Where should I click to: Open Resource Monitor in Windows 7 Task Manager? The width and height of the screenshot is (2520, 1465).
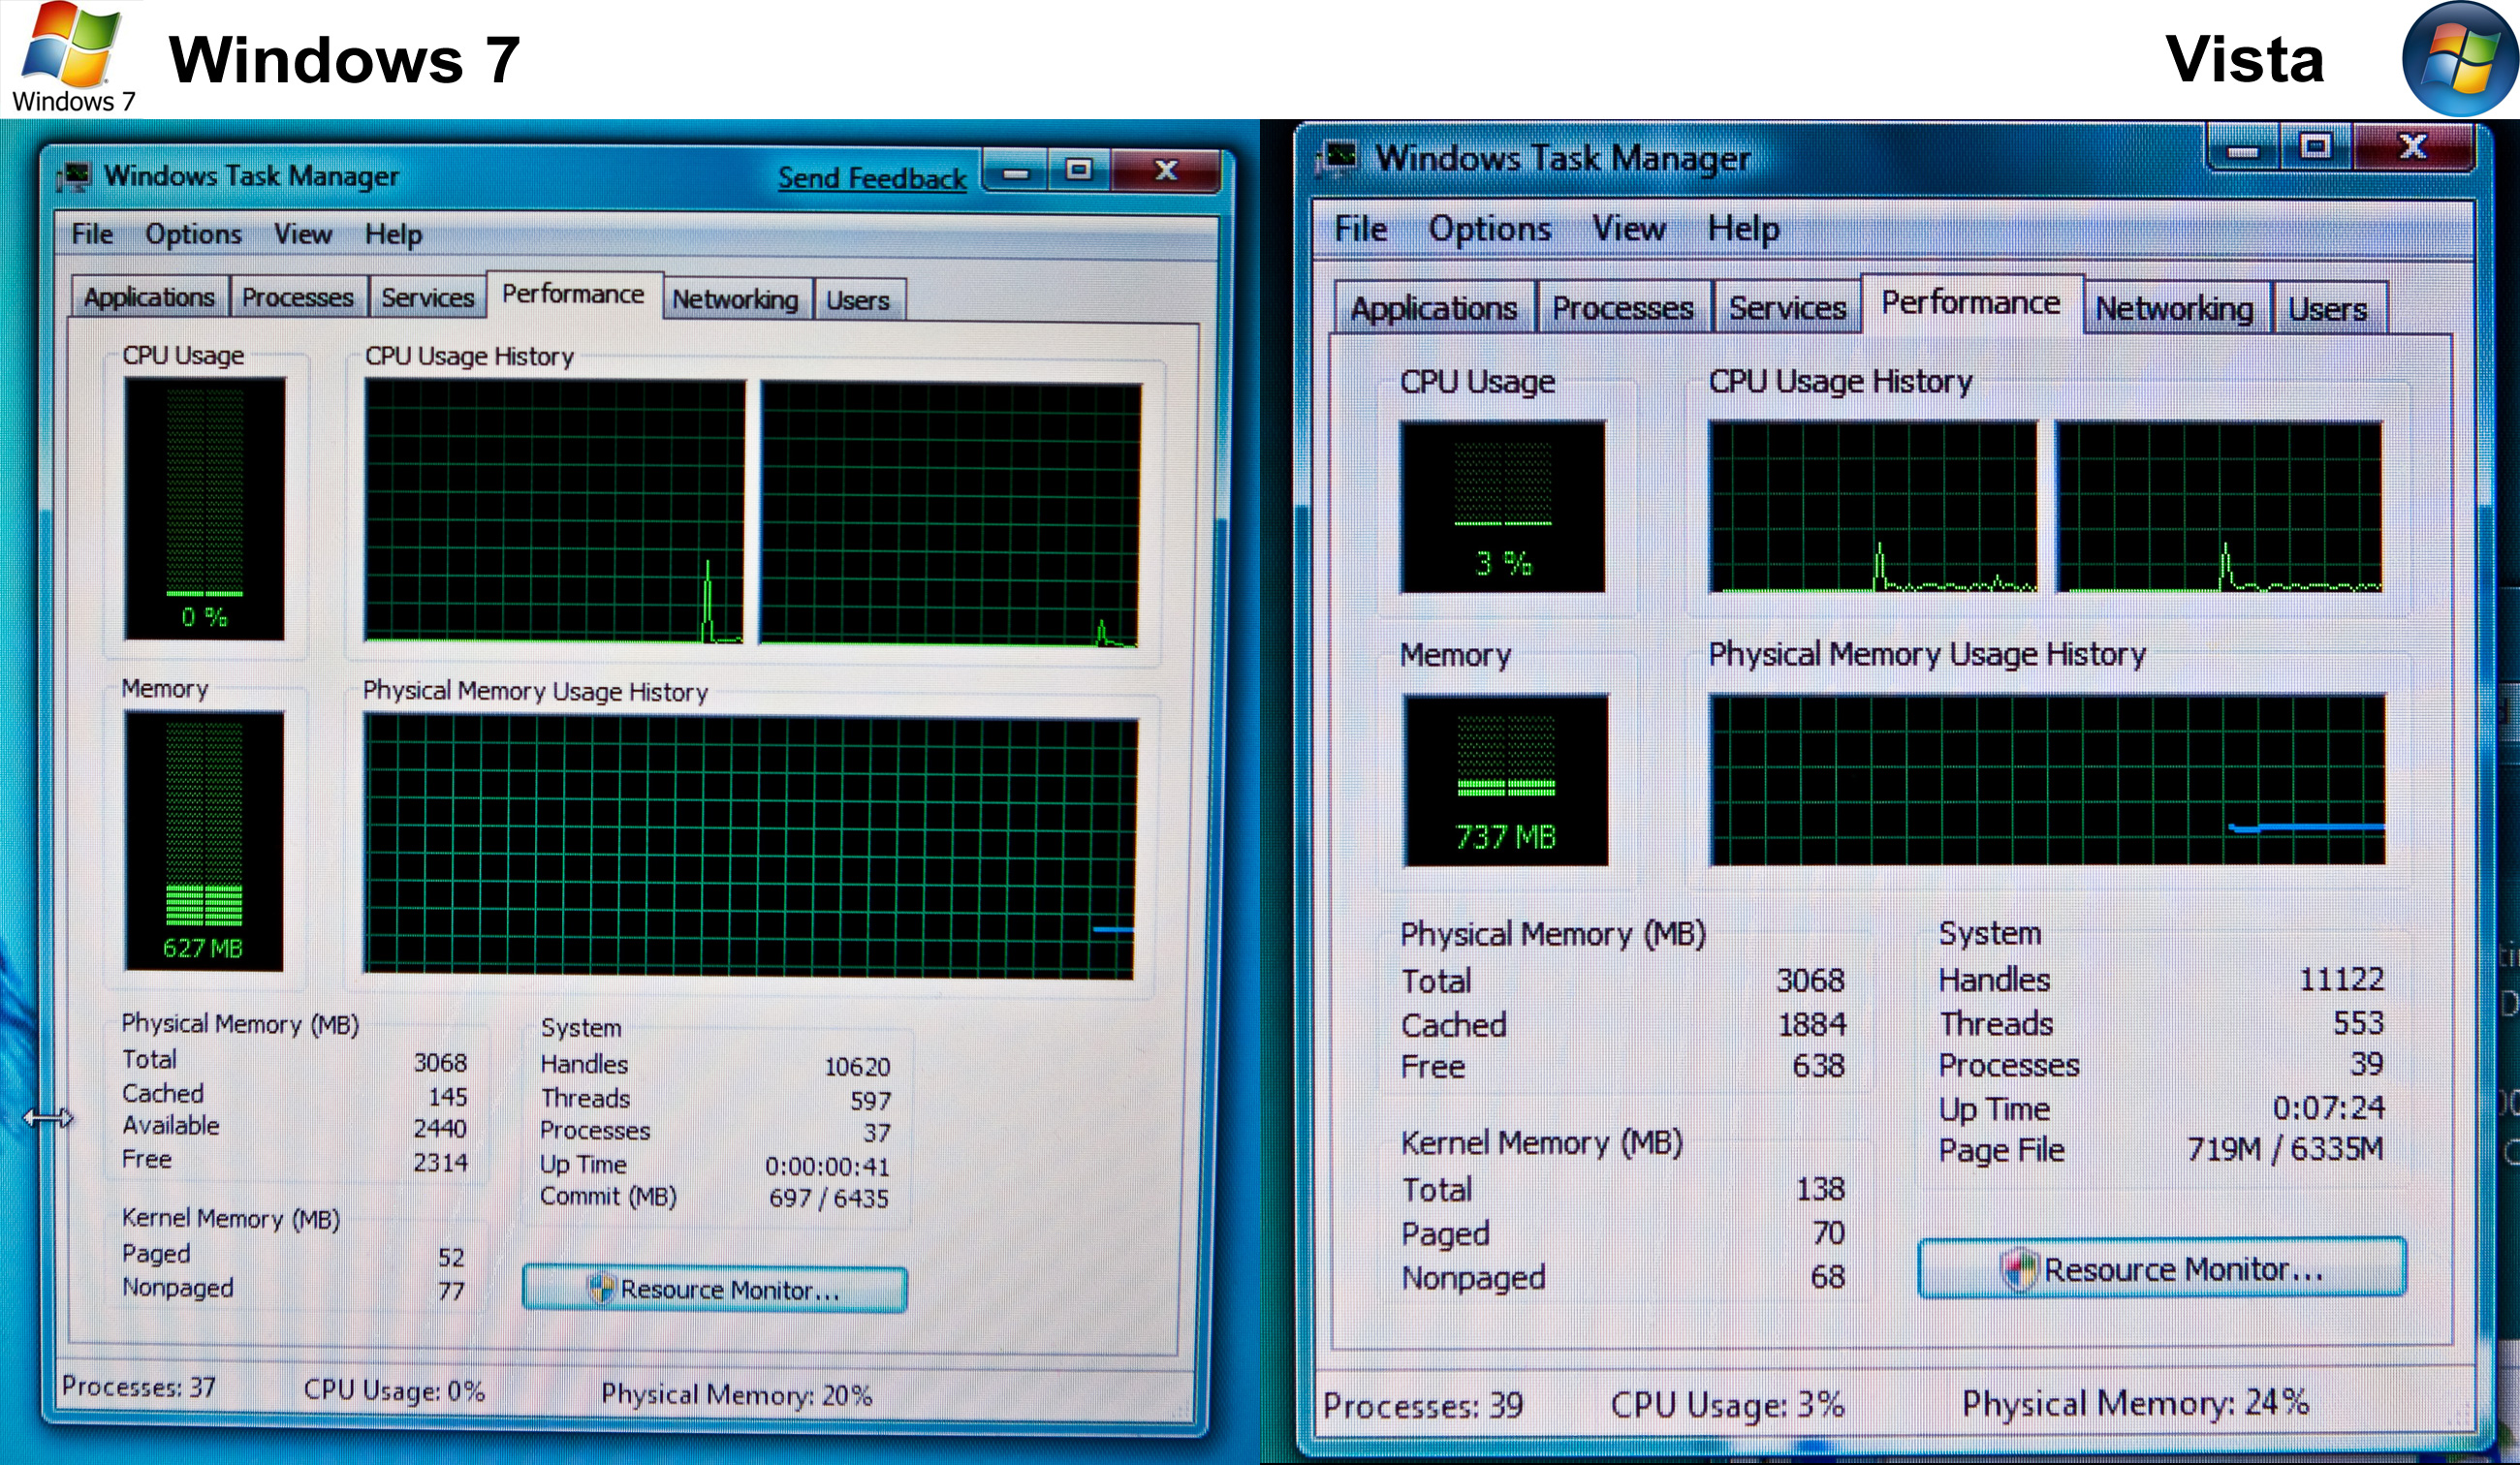[715, 1289]
